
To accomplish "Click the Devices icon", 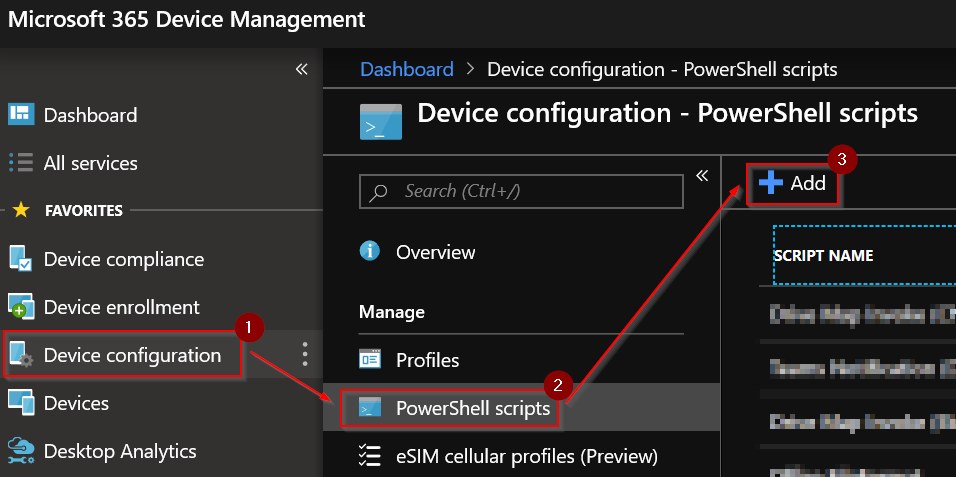I will (x=21, y=403).
